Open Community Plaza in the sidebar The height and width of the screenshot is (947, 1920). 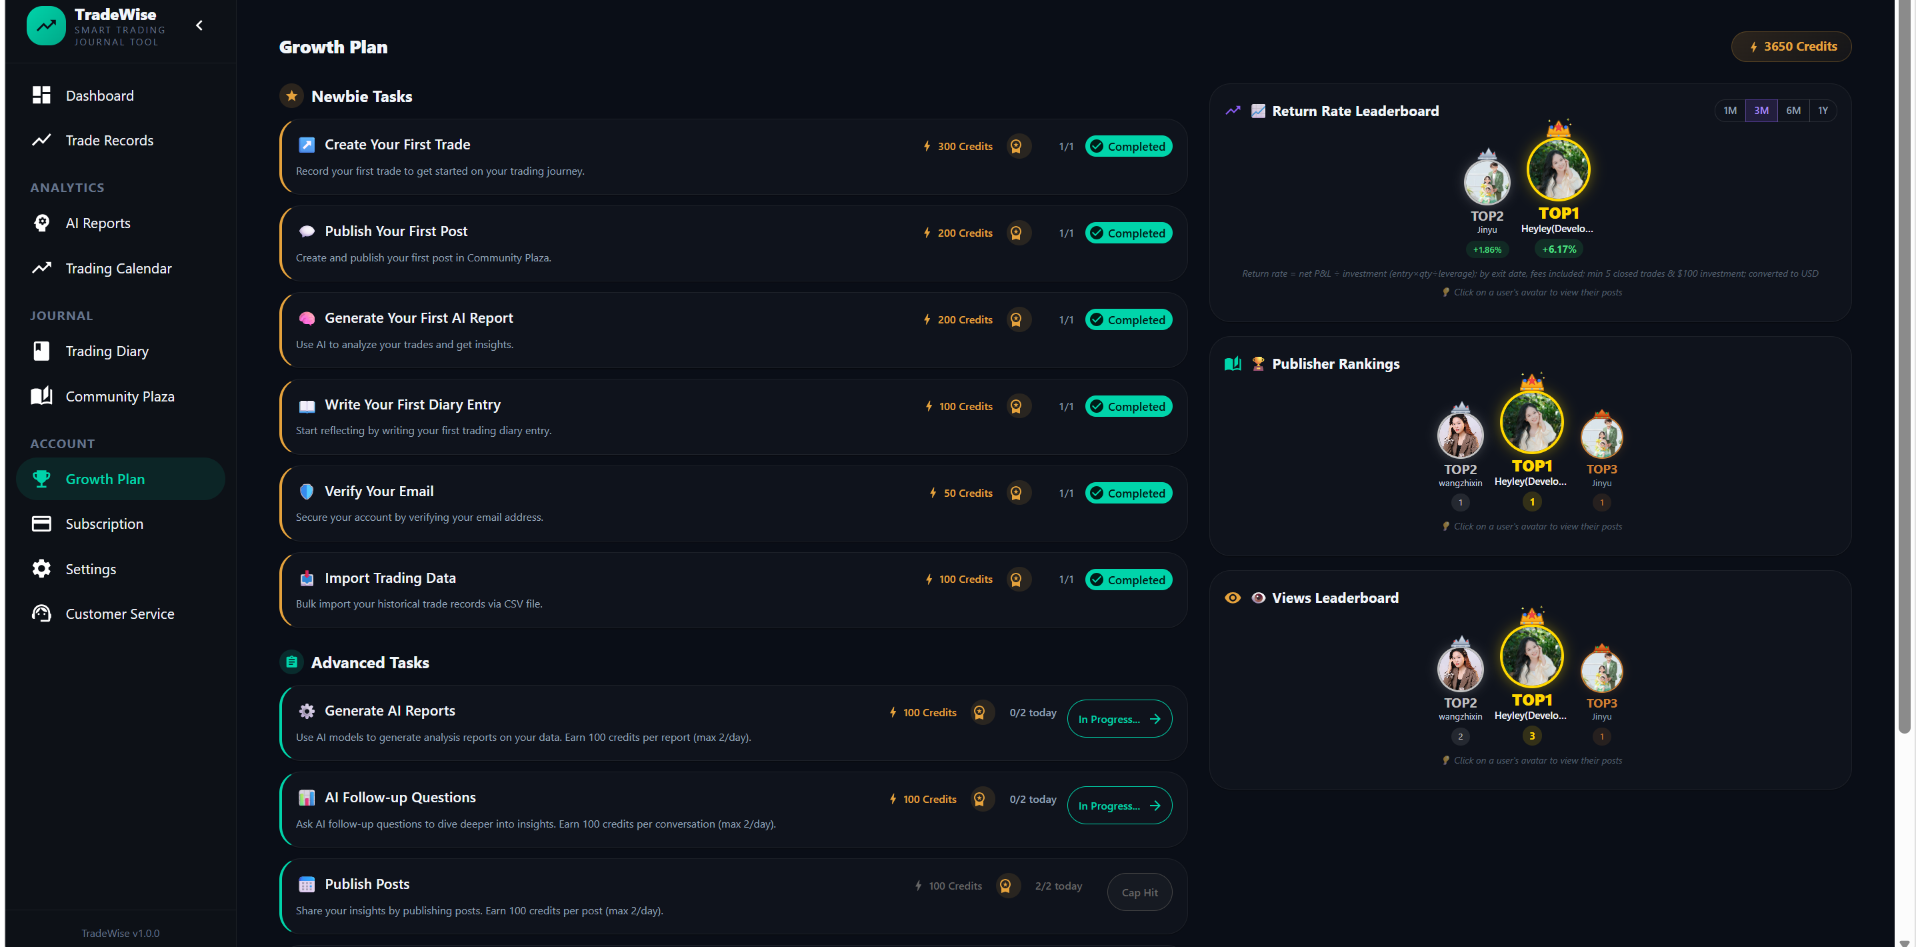[x=120, y=396]
